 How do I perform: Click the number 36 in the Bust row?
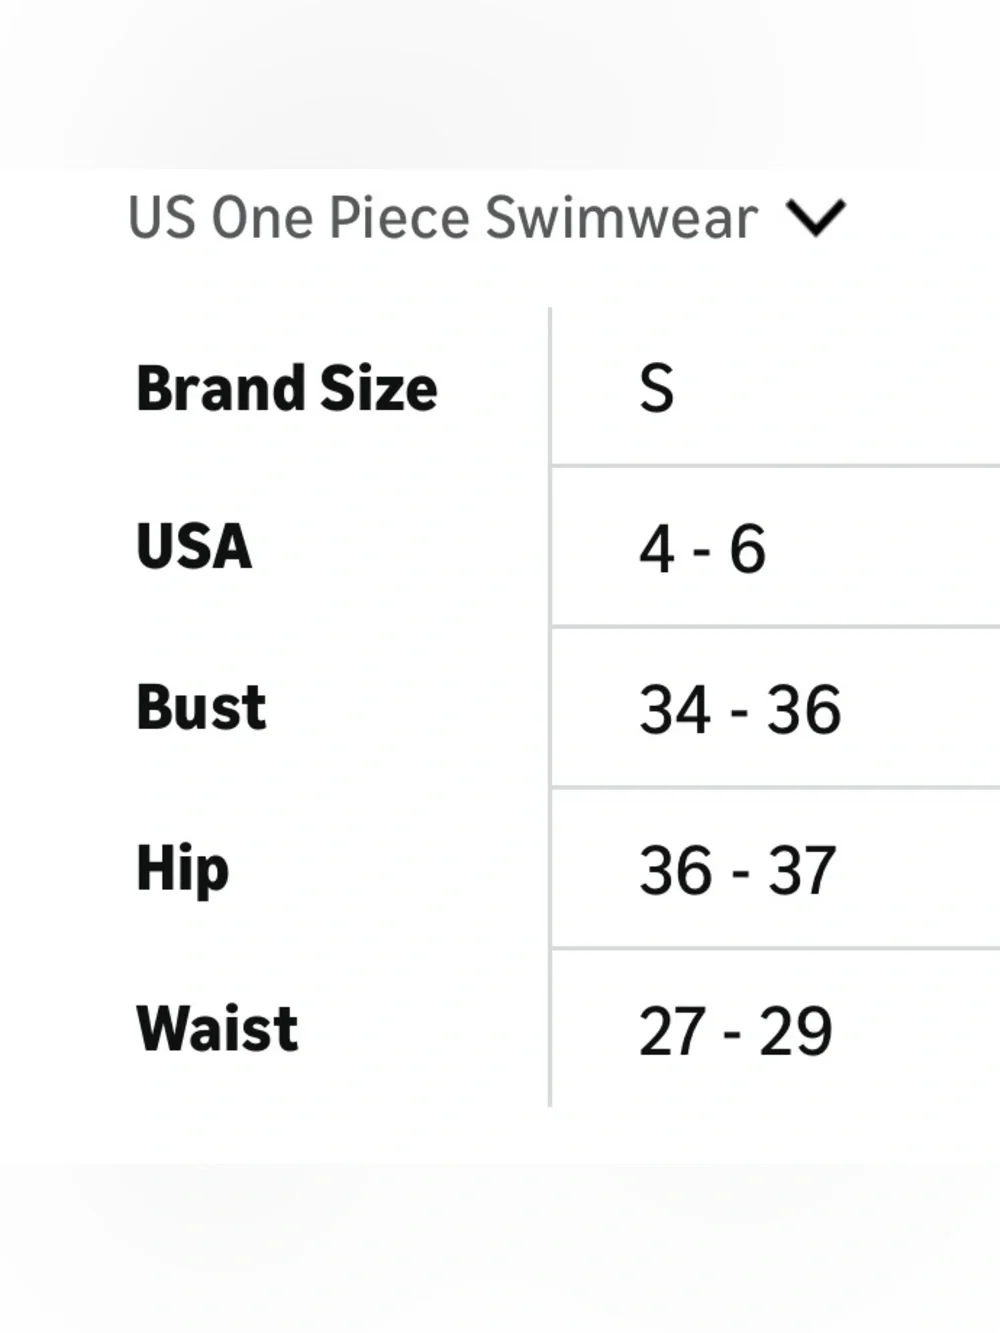(x=805, y=710)
